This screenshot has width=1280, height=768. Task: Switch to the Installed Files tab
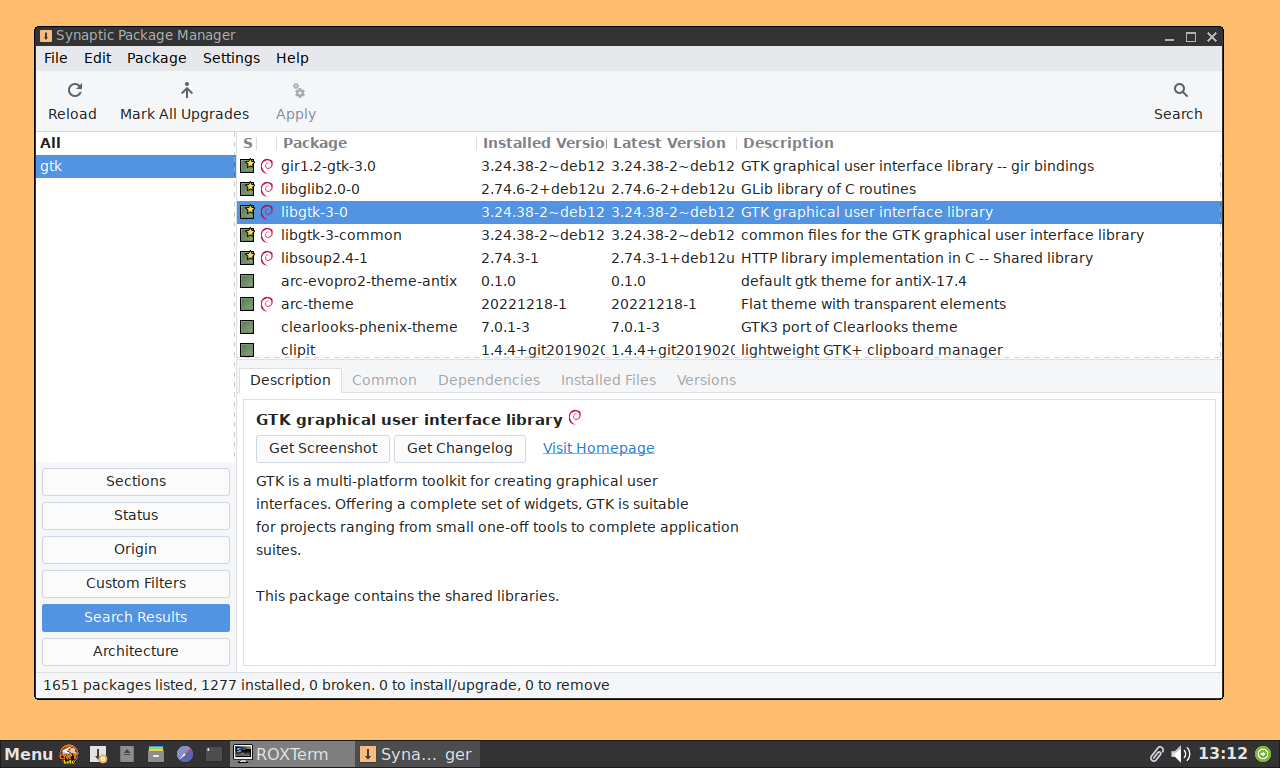pos(608,380)
